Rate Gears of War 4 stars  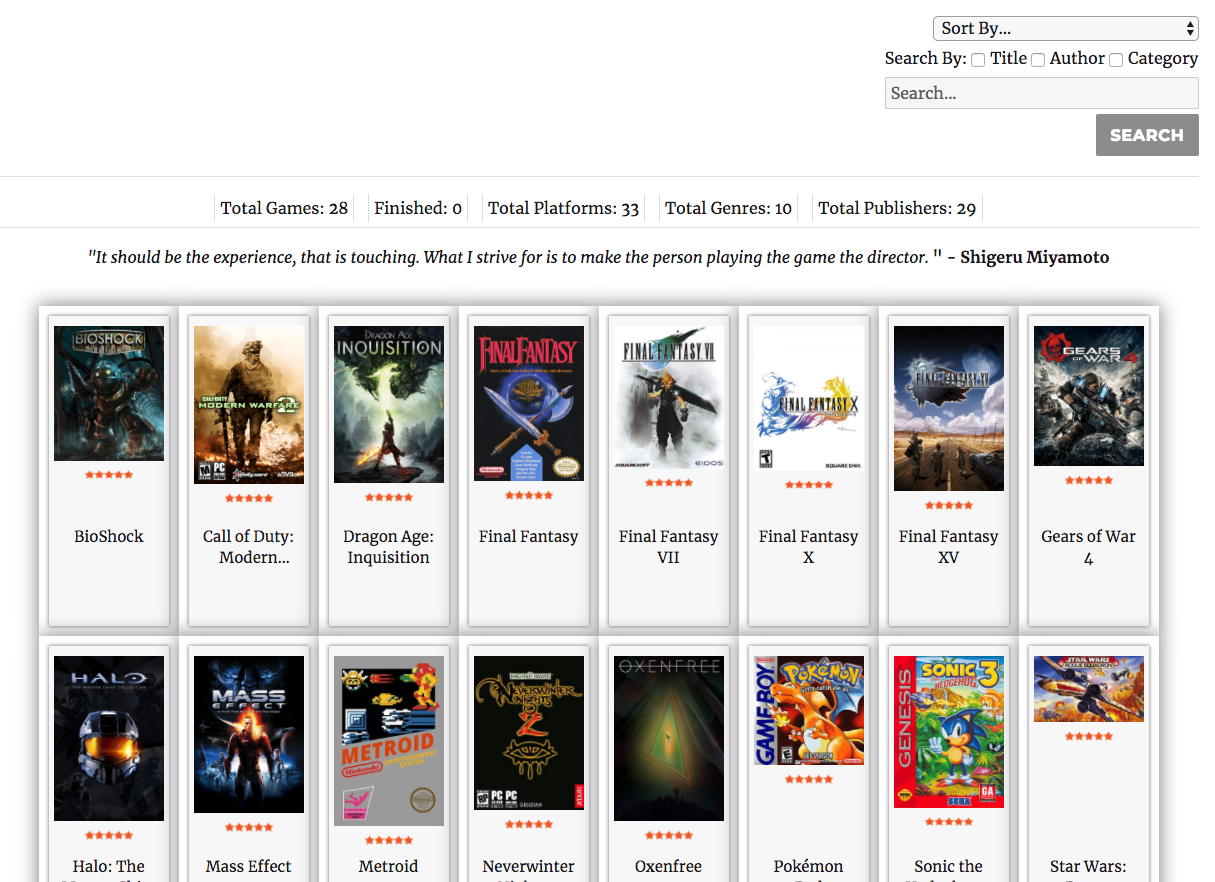point(1089,481)
